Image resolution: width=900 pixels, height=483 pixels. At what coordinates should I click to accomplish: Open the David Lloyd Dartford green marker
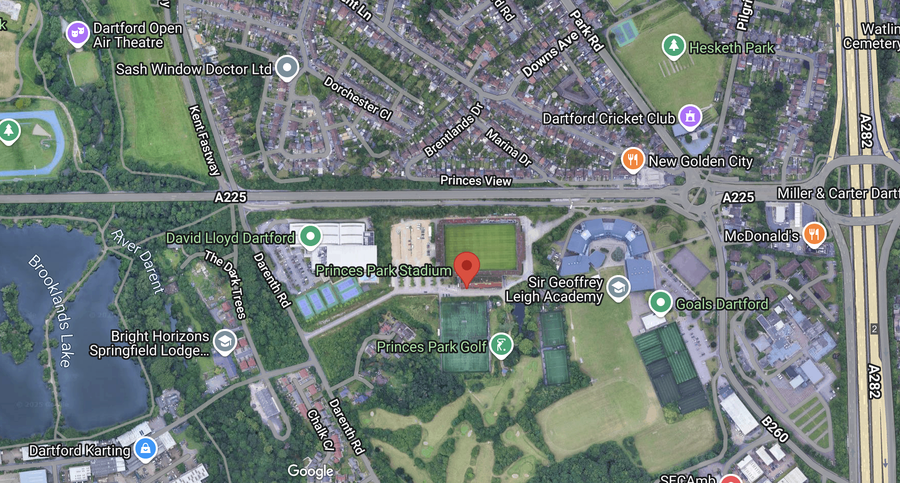pyautogui.click(x=311, y=237)
